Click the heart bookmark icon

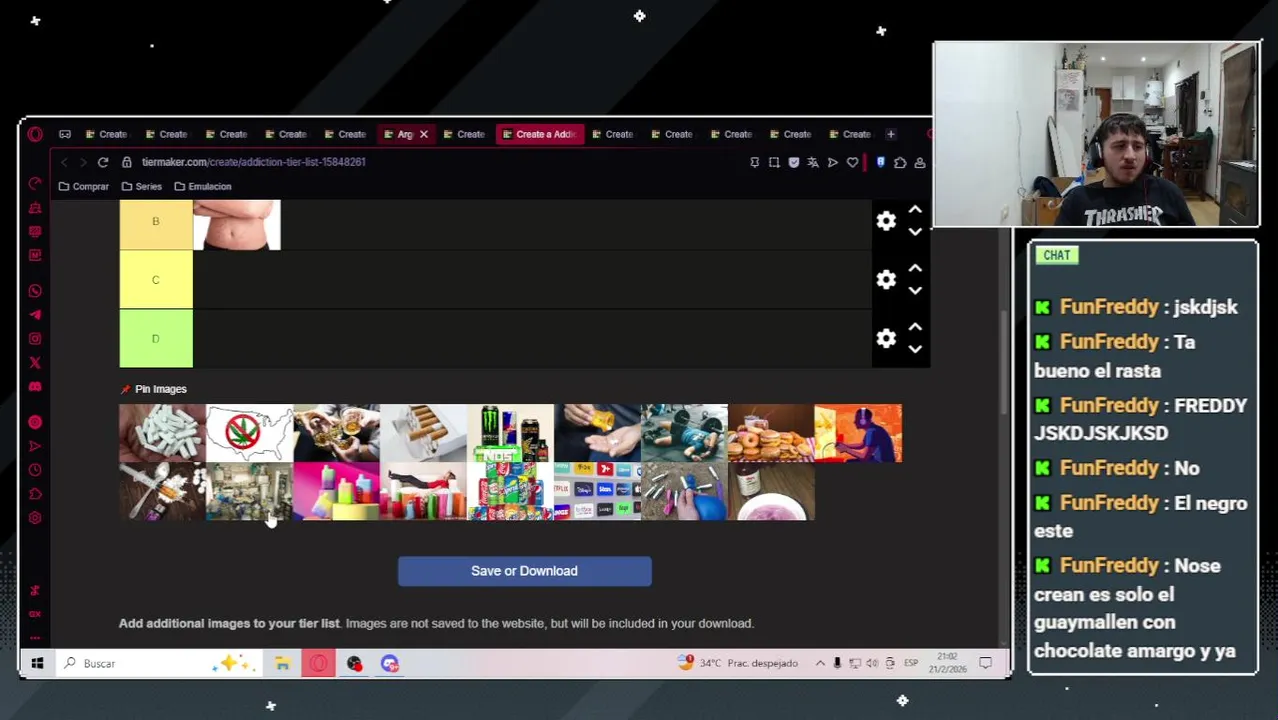click(x=852, y=162)
